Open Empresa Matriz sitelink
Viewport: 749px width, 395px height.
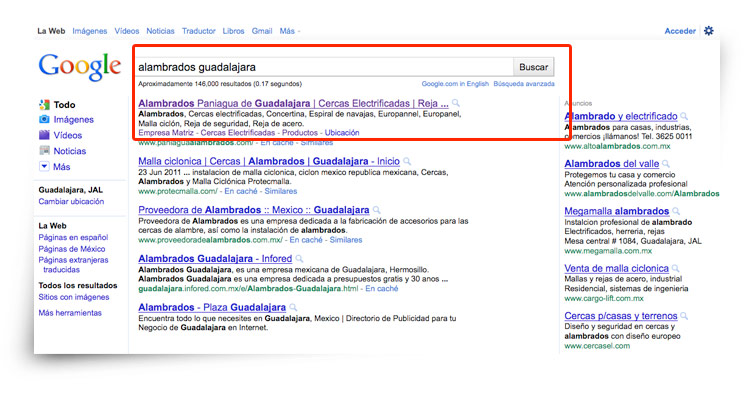tap(166, 133)
